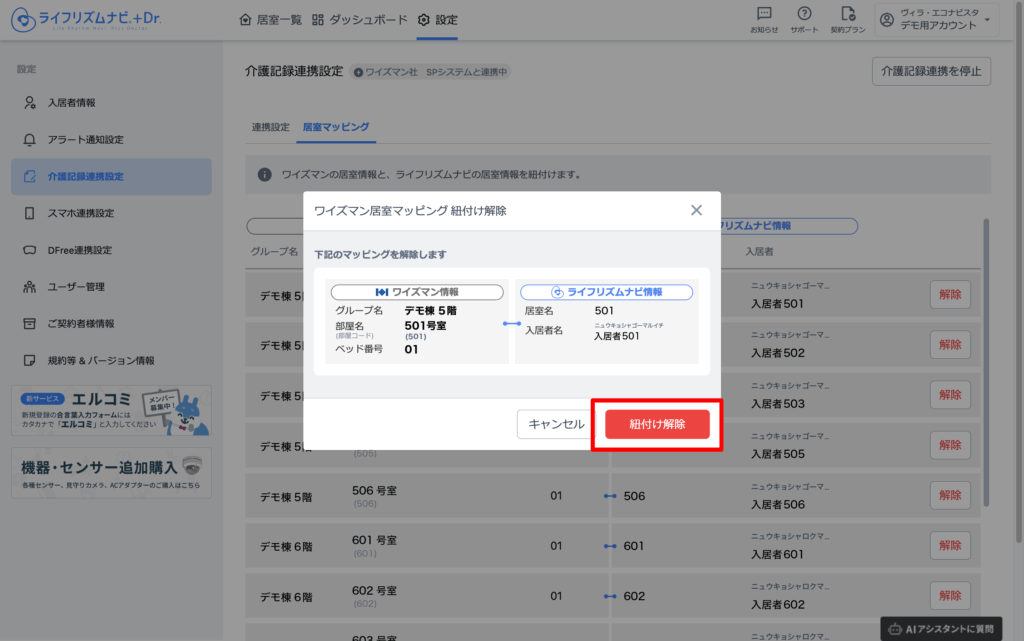Close the マッピング 紐付け解除 dialog
This screenshot has height=641, width=1024.
click(697, 210)
